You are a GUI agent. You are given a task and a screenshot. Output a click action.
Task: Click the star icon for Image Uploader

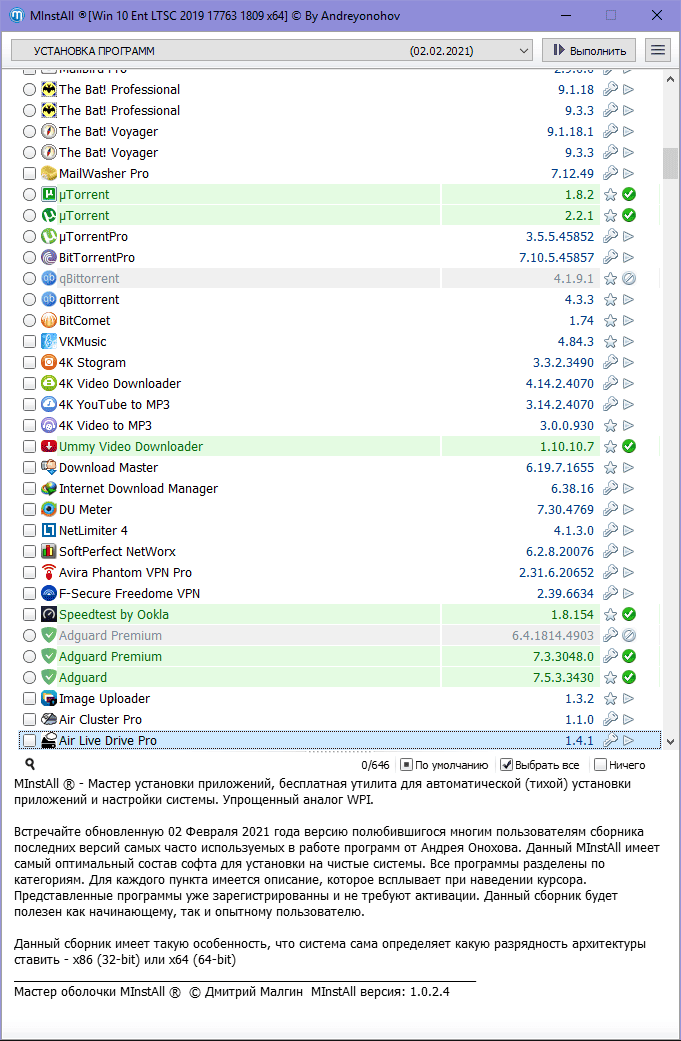click(610, 699)
